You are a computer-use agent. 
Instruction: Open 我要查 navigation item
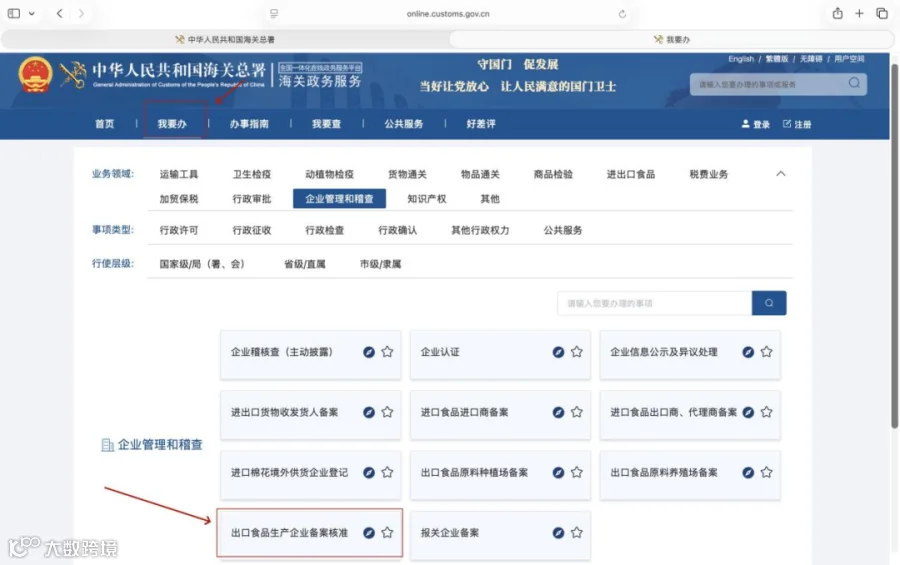point(327,124)
